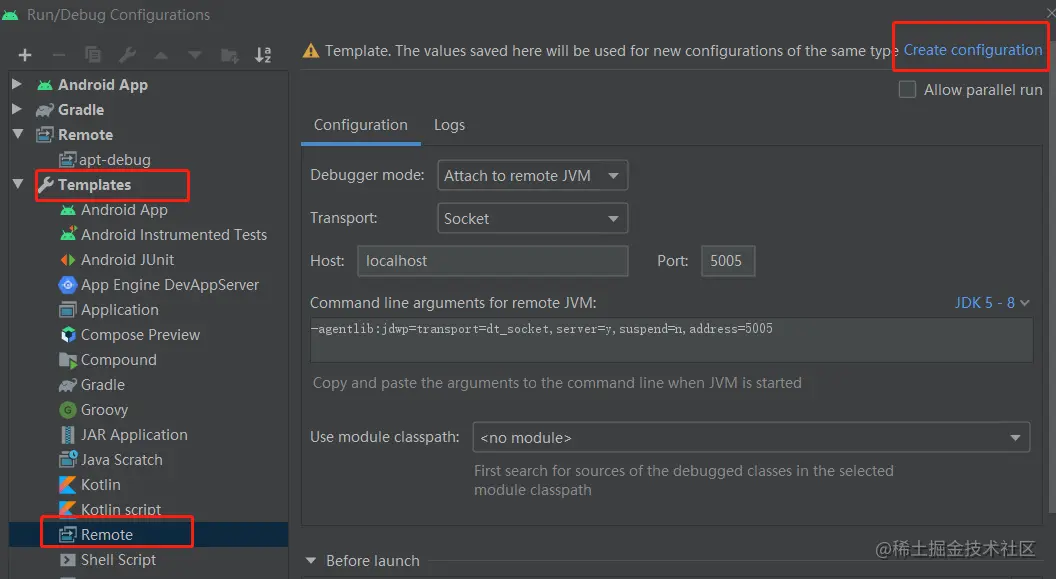This screenshot has width=1056, height=579.
Task: Open the Transport Socket dropdown
Action: 533,218
